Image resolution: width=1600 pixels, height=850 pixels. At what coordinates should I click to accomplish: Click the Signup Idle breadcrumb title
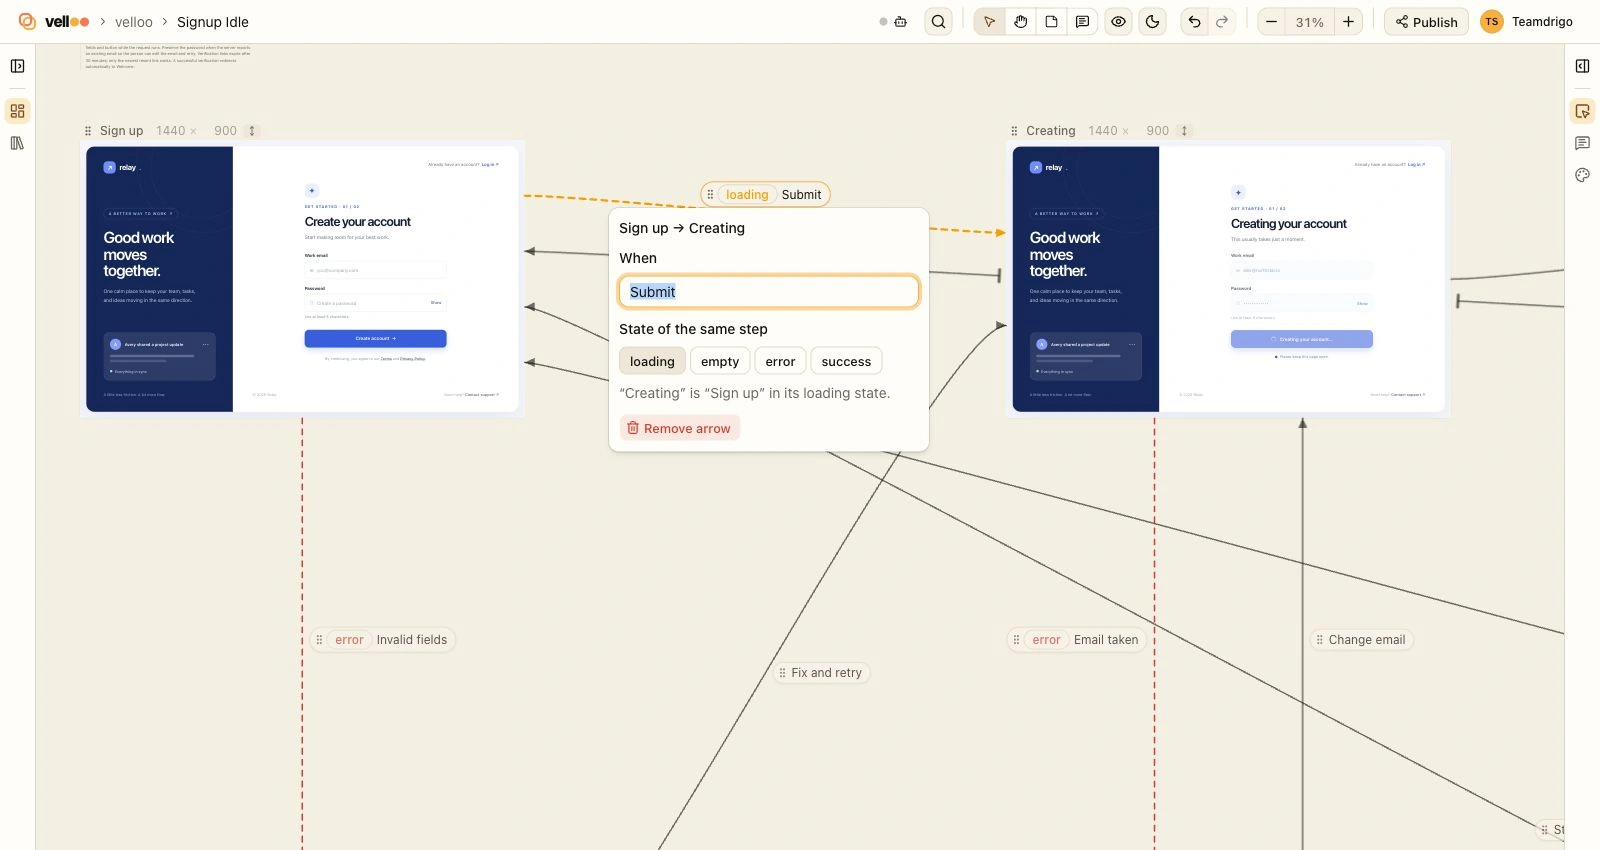point(213,22)
